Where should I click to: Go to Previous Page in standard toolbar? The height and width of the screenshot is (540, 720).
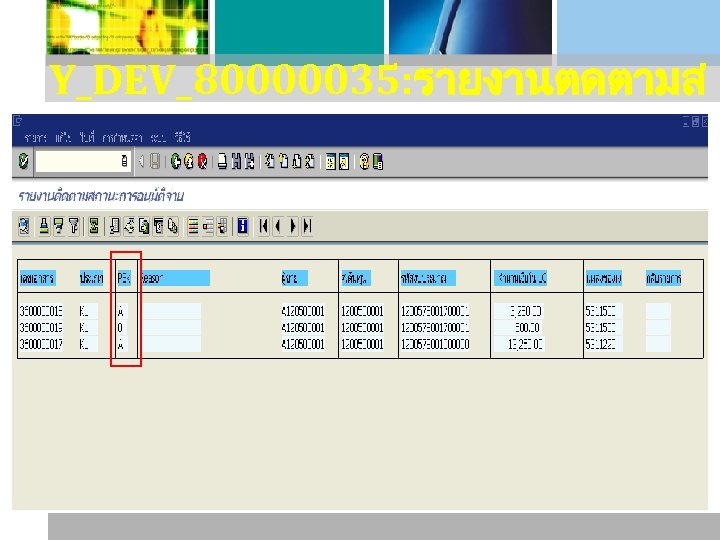[283, 161]
